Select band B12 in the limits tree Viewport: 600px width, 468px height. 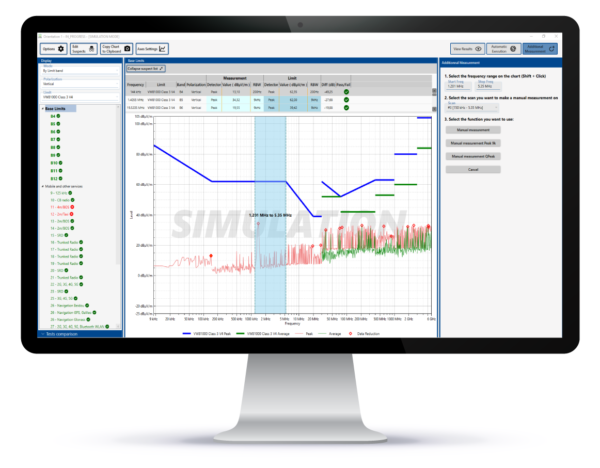click(56, 179)
